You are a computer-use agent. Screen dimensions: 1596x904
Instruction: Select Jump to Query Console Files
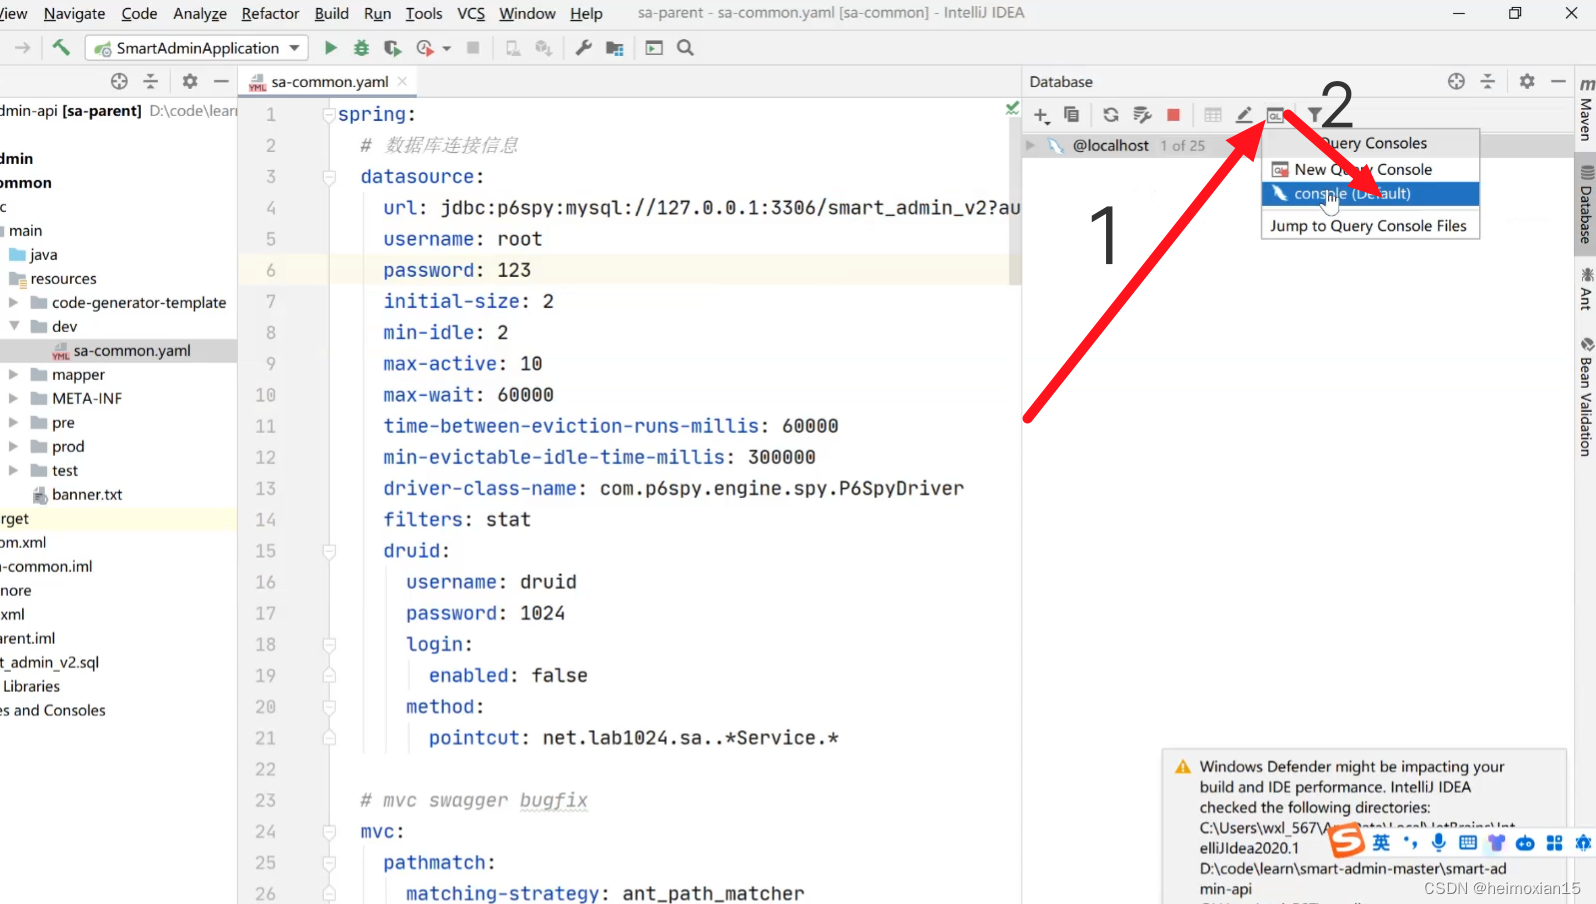1368,226
